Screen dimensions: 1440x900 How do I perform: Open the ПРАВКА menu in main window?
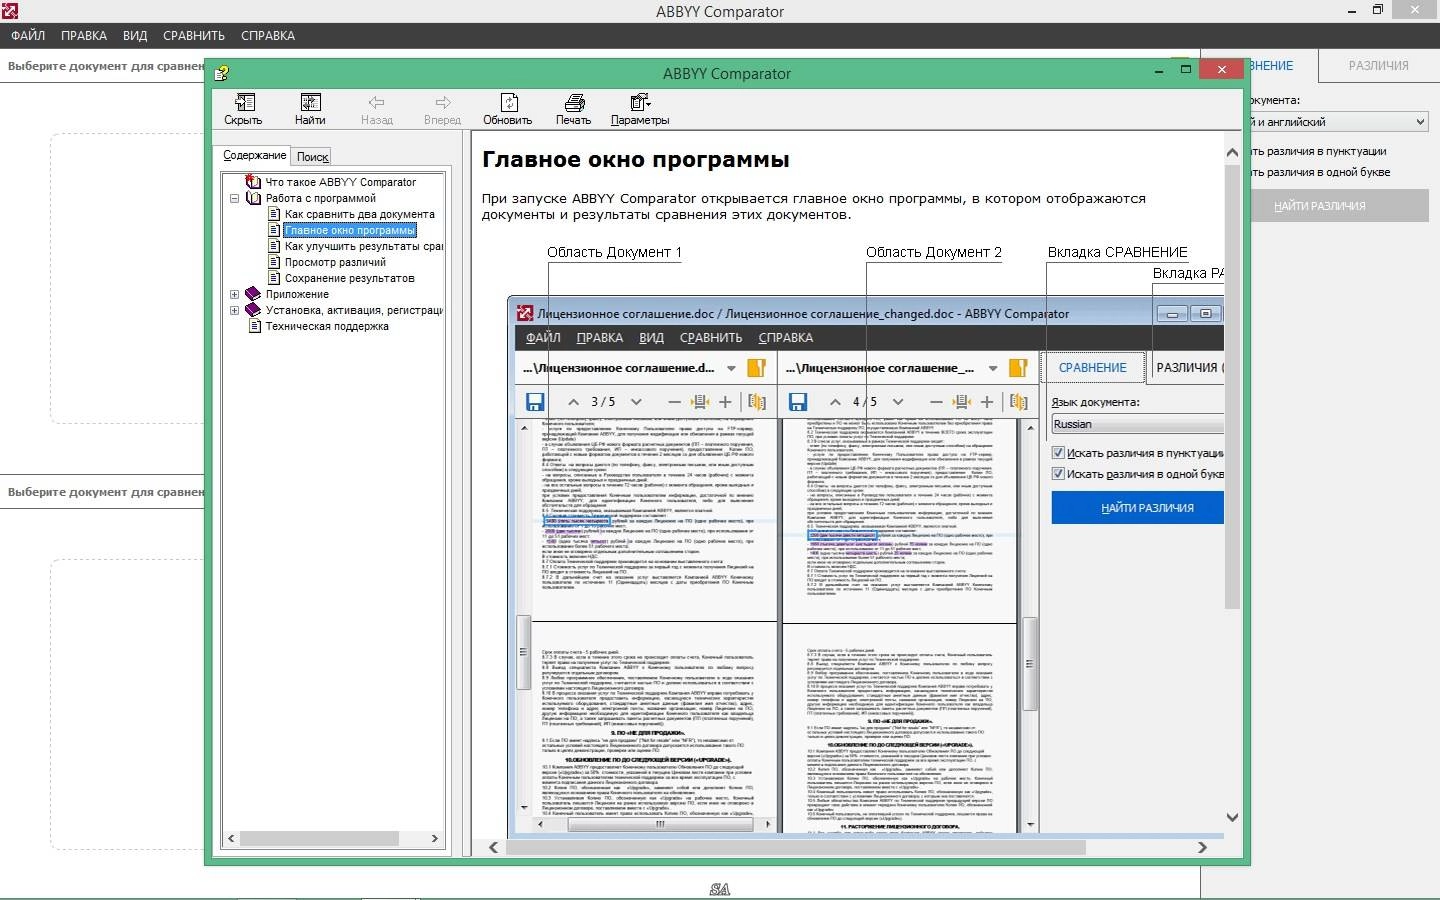[84, 35]
